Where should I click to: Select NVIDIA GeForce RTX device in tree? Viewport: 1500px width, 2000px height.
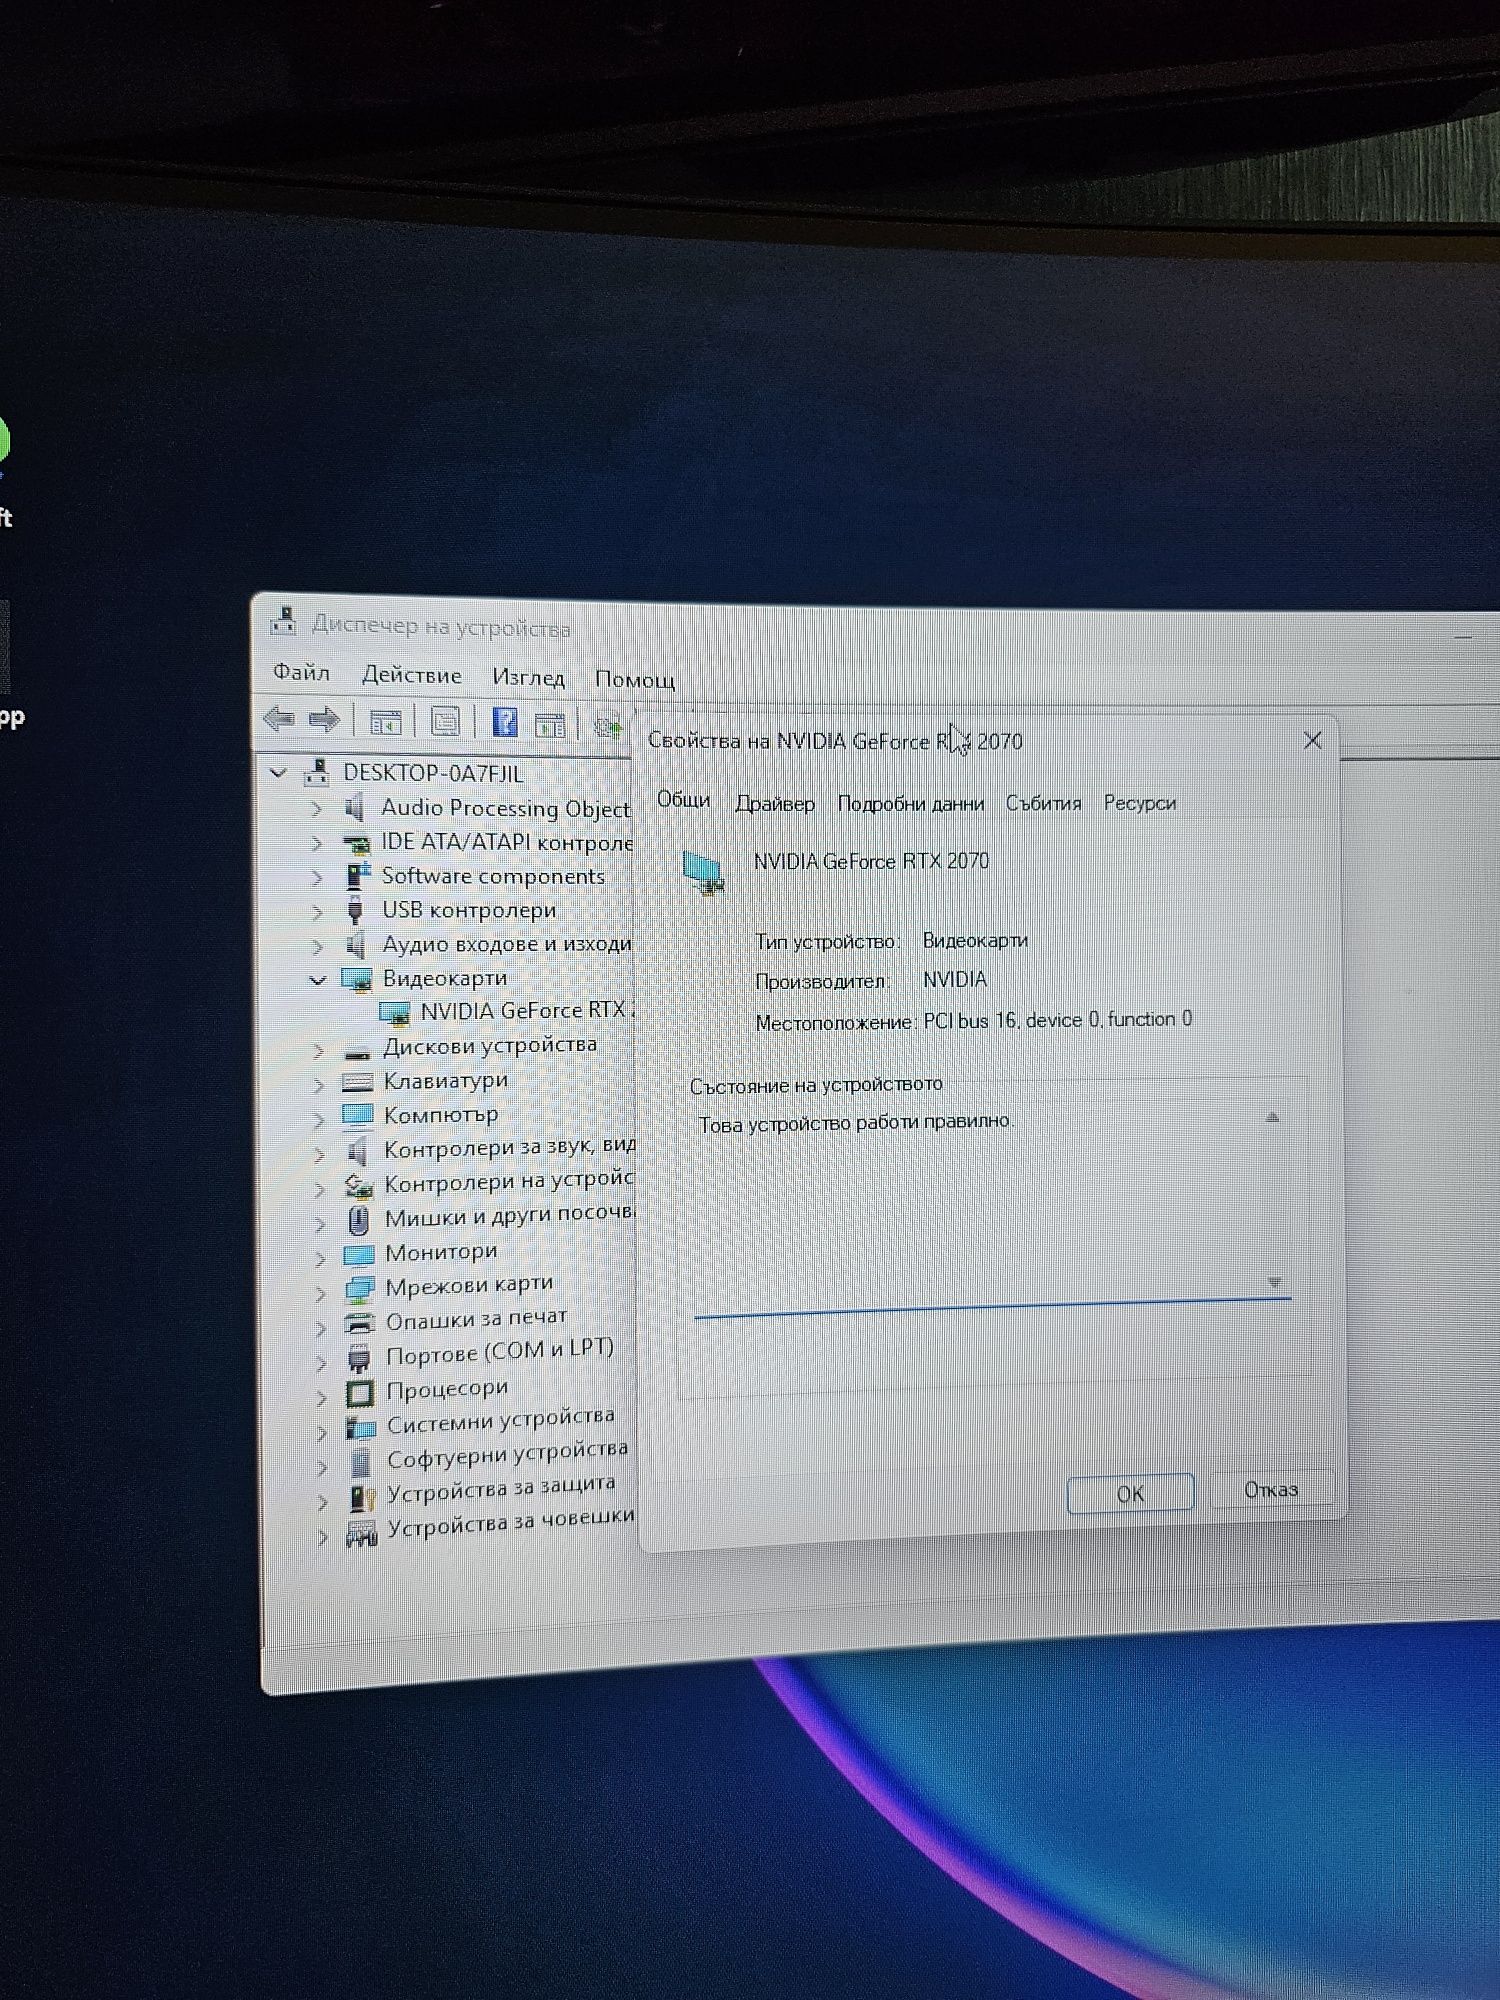(x=506, y=1011)
